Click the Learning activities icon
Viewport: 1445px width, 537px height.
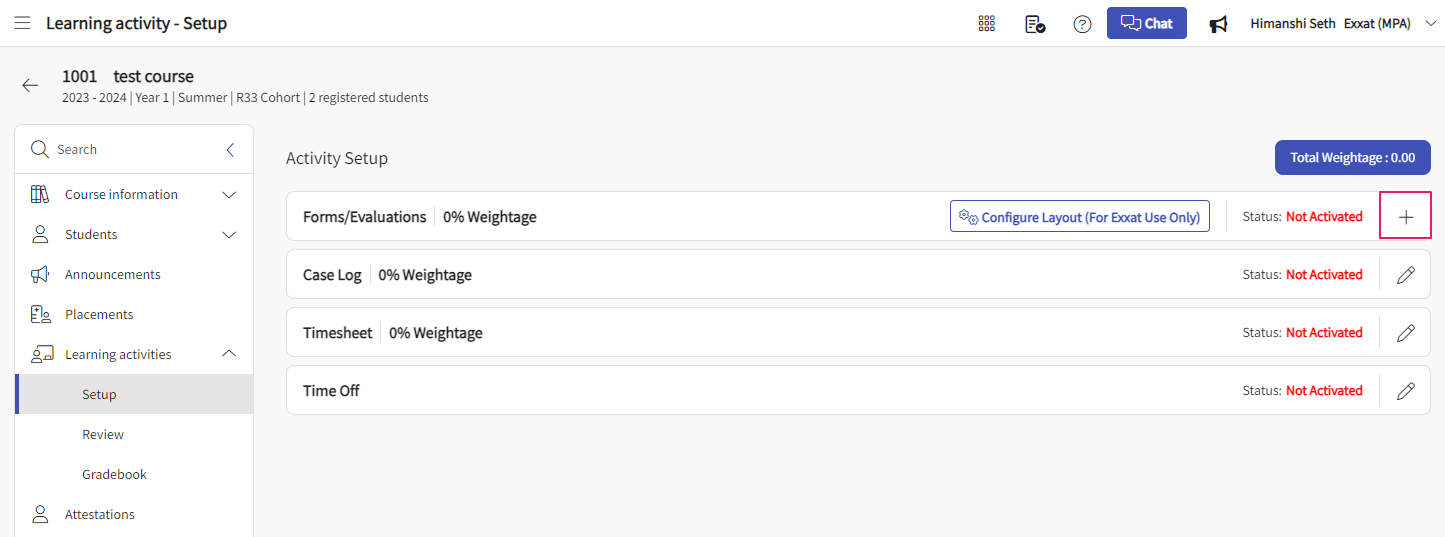tap(41, 354)
